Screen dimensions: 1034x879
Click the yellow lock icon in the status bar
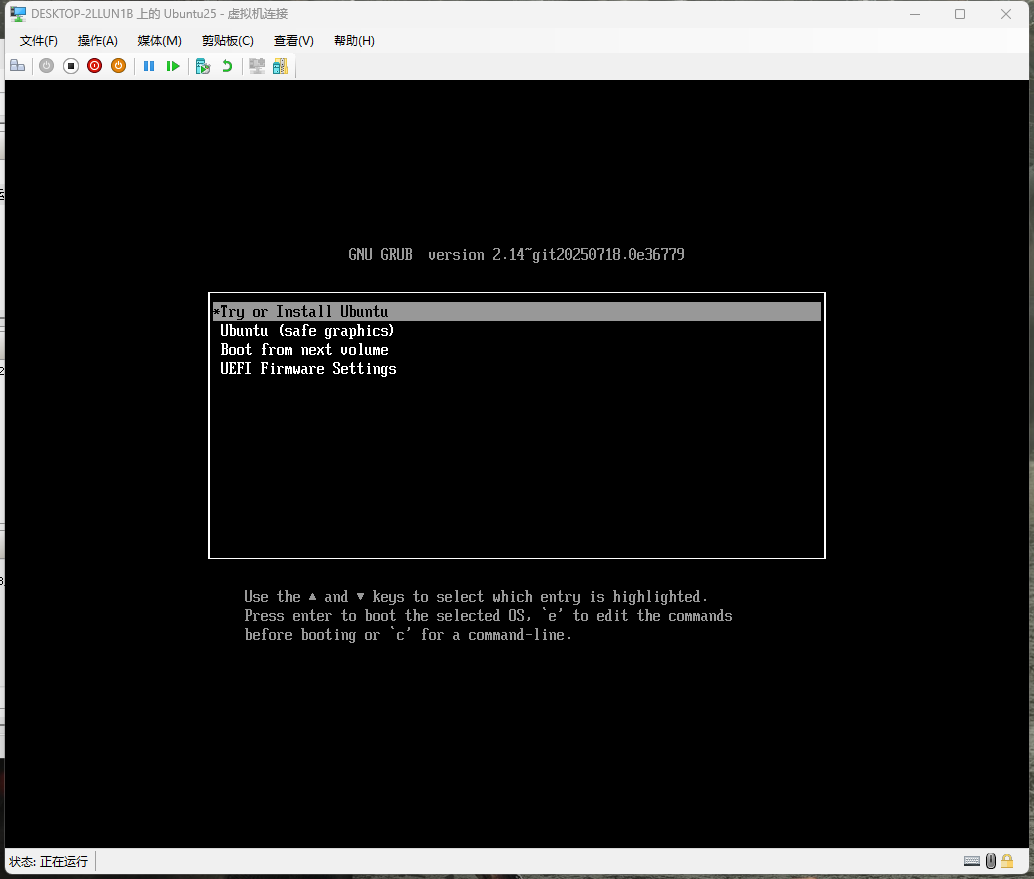[1008, 861]
